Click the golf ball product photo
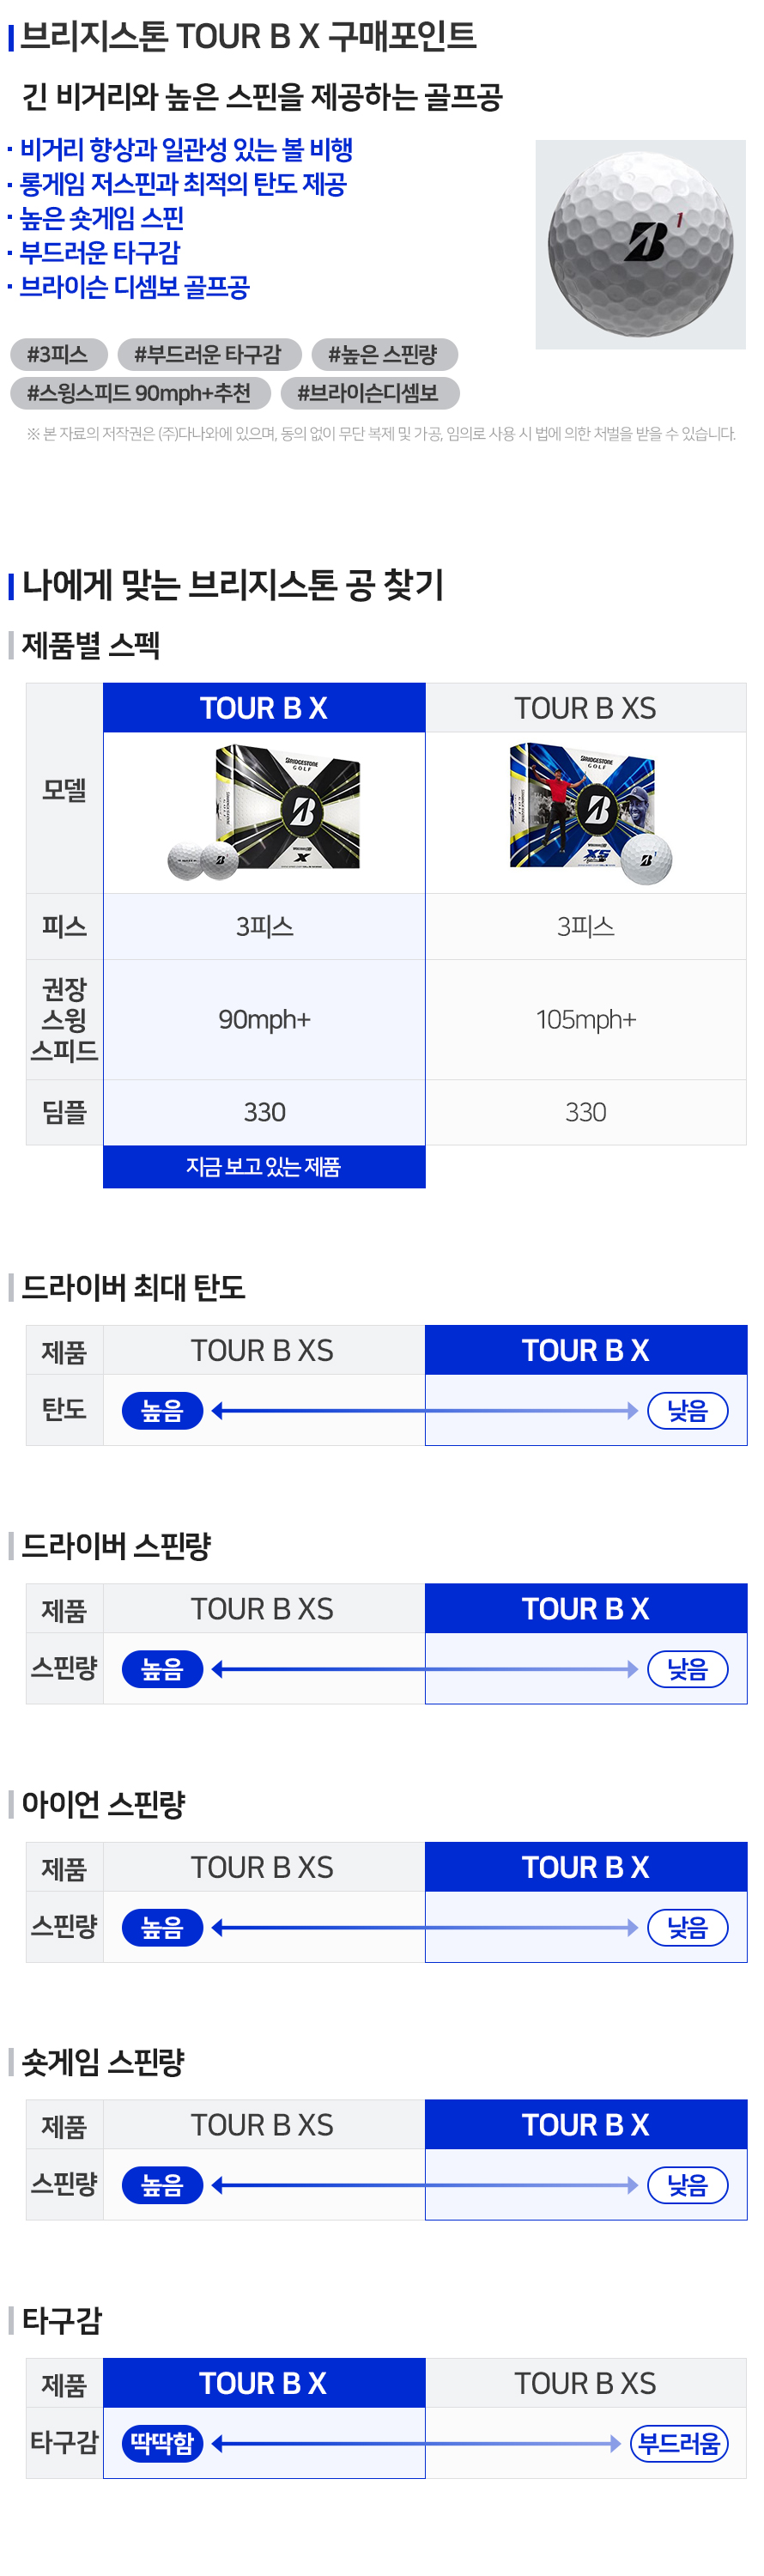Image resolution: width=764 pixels, height=2576 pixels. 640,245
